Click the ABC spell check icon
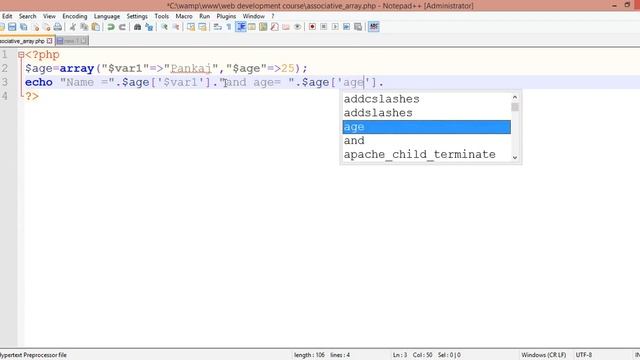Image resolution: width=640 pixels, height=360 pixels. pos(373,27)
